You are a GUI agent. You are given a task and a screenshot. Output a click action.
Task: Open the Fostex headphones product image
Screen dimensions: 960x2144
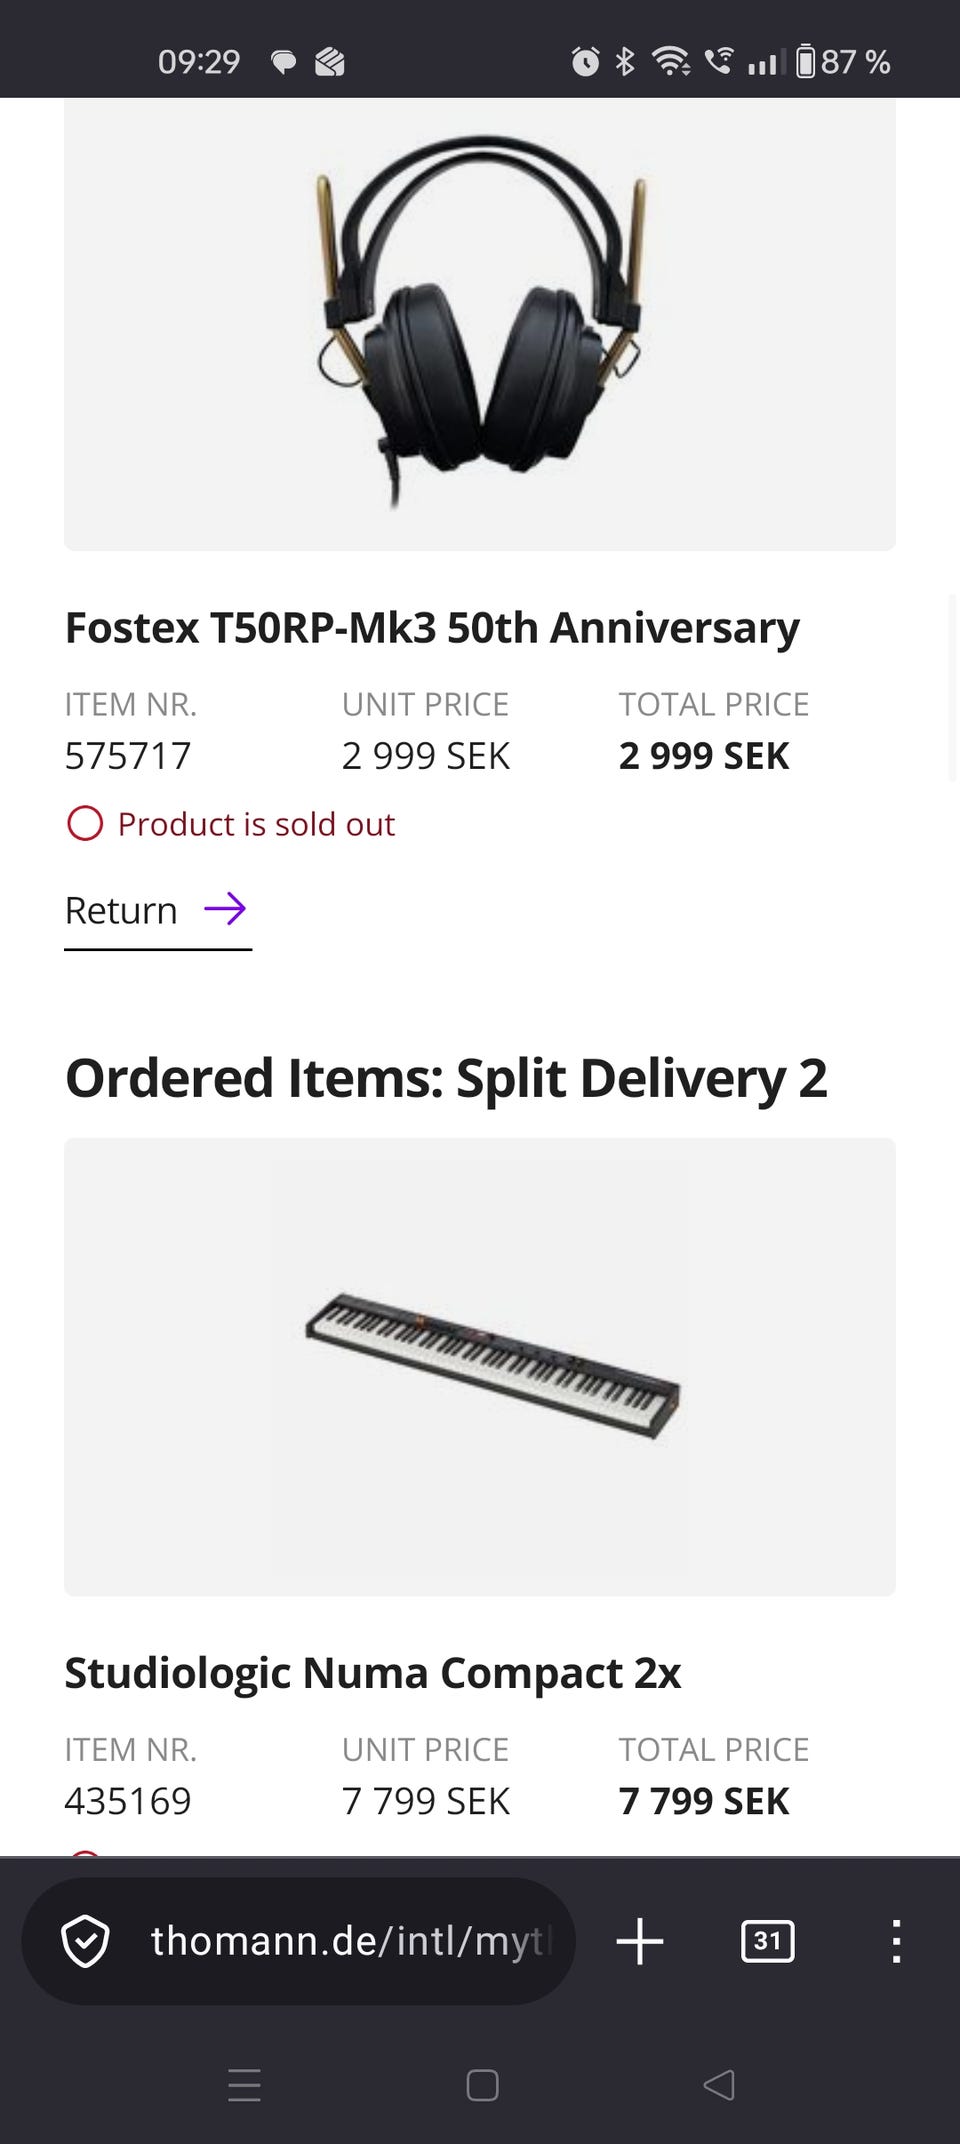tap(480, 325)
